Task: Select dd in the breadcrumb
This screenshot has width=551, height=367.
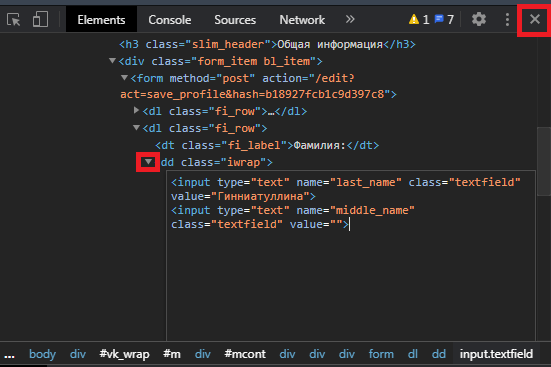Action: coord(439,354)
